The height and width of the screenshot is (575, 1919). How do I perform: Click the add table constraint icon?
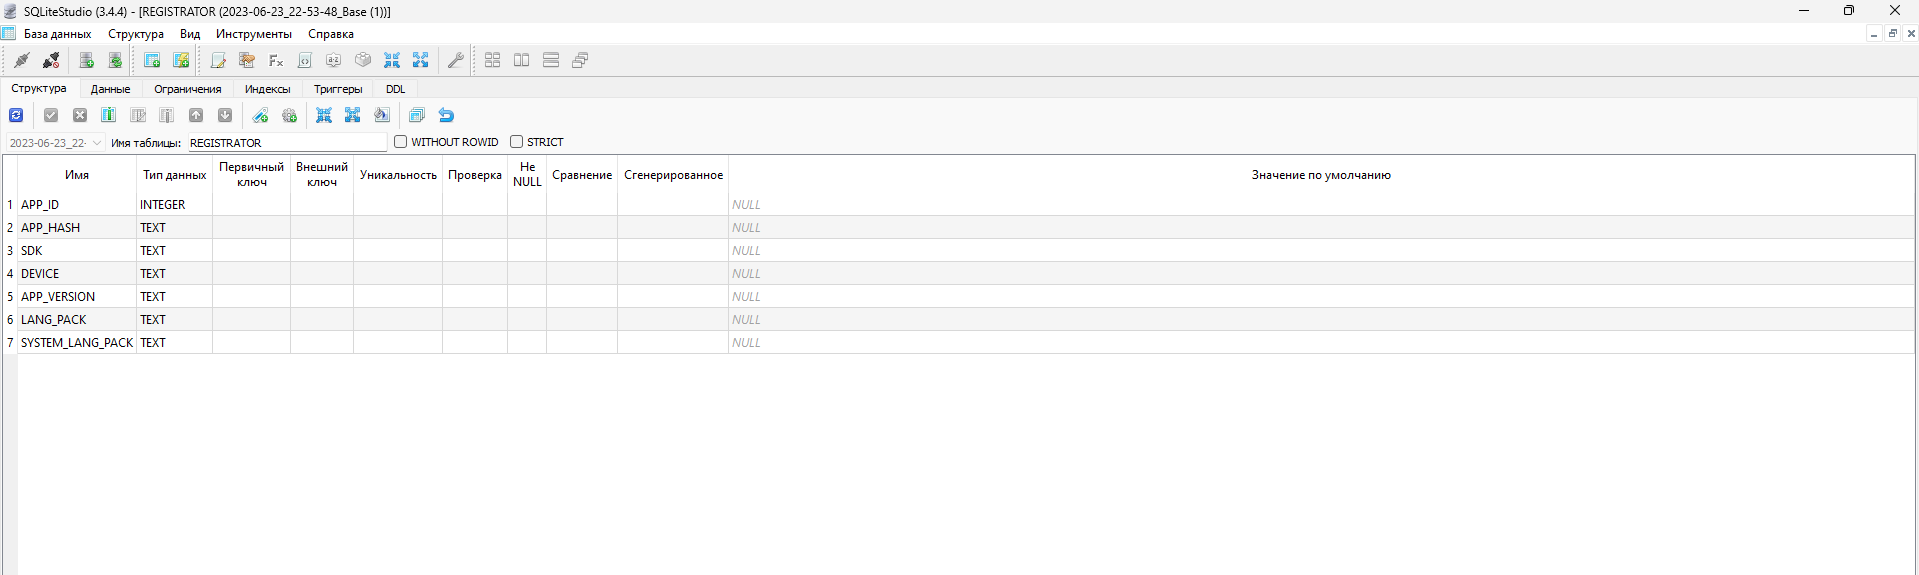[x=260, y=116]
